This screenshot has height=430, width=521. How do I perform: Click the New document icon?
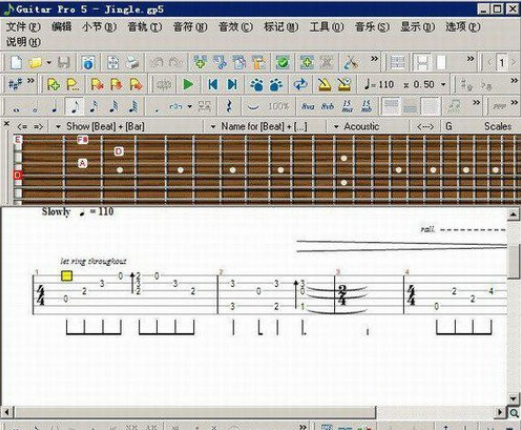[16, 63]
